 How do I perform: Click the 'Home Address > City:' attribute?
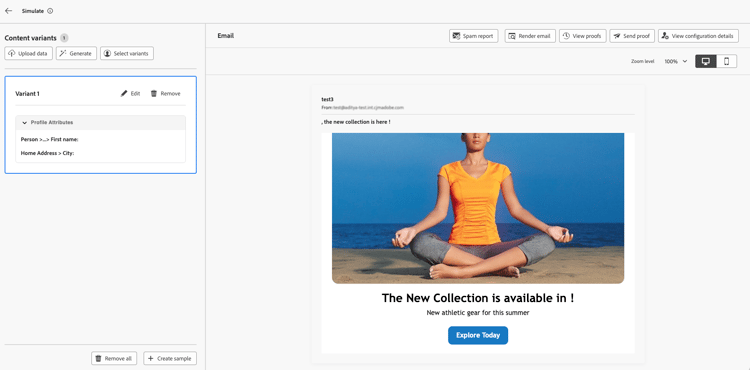(x=47, y=153)
